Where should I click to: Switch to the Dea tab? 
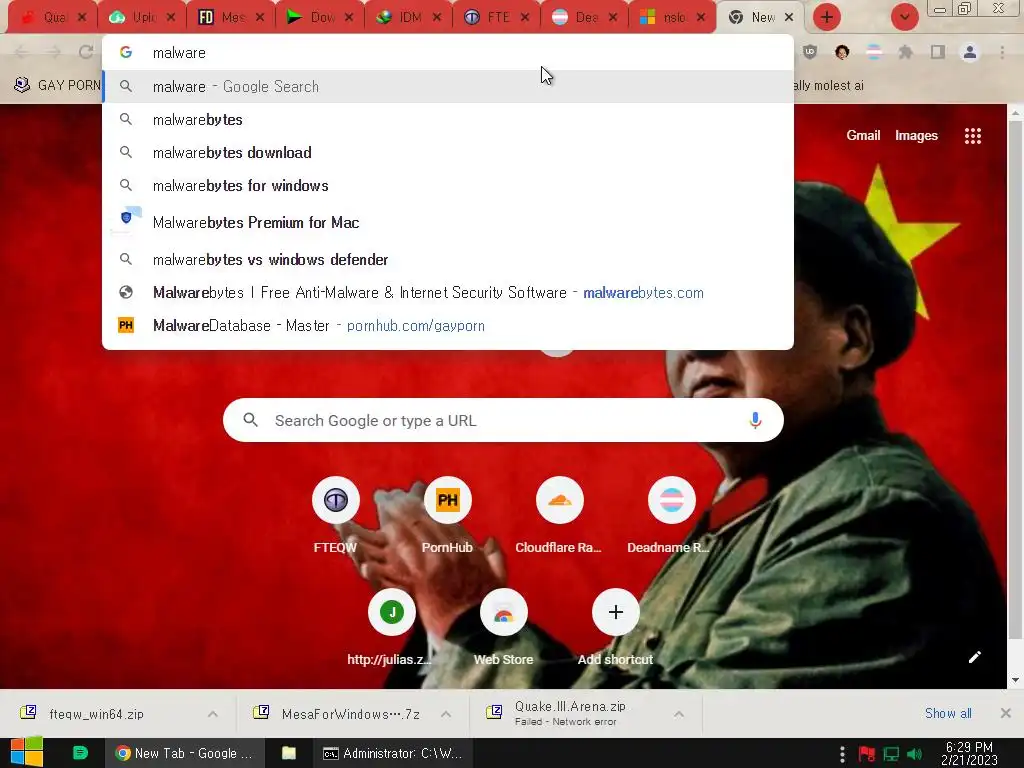[583, 18]
